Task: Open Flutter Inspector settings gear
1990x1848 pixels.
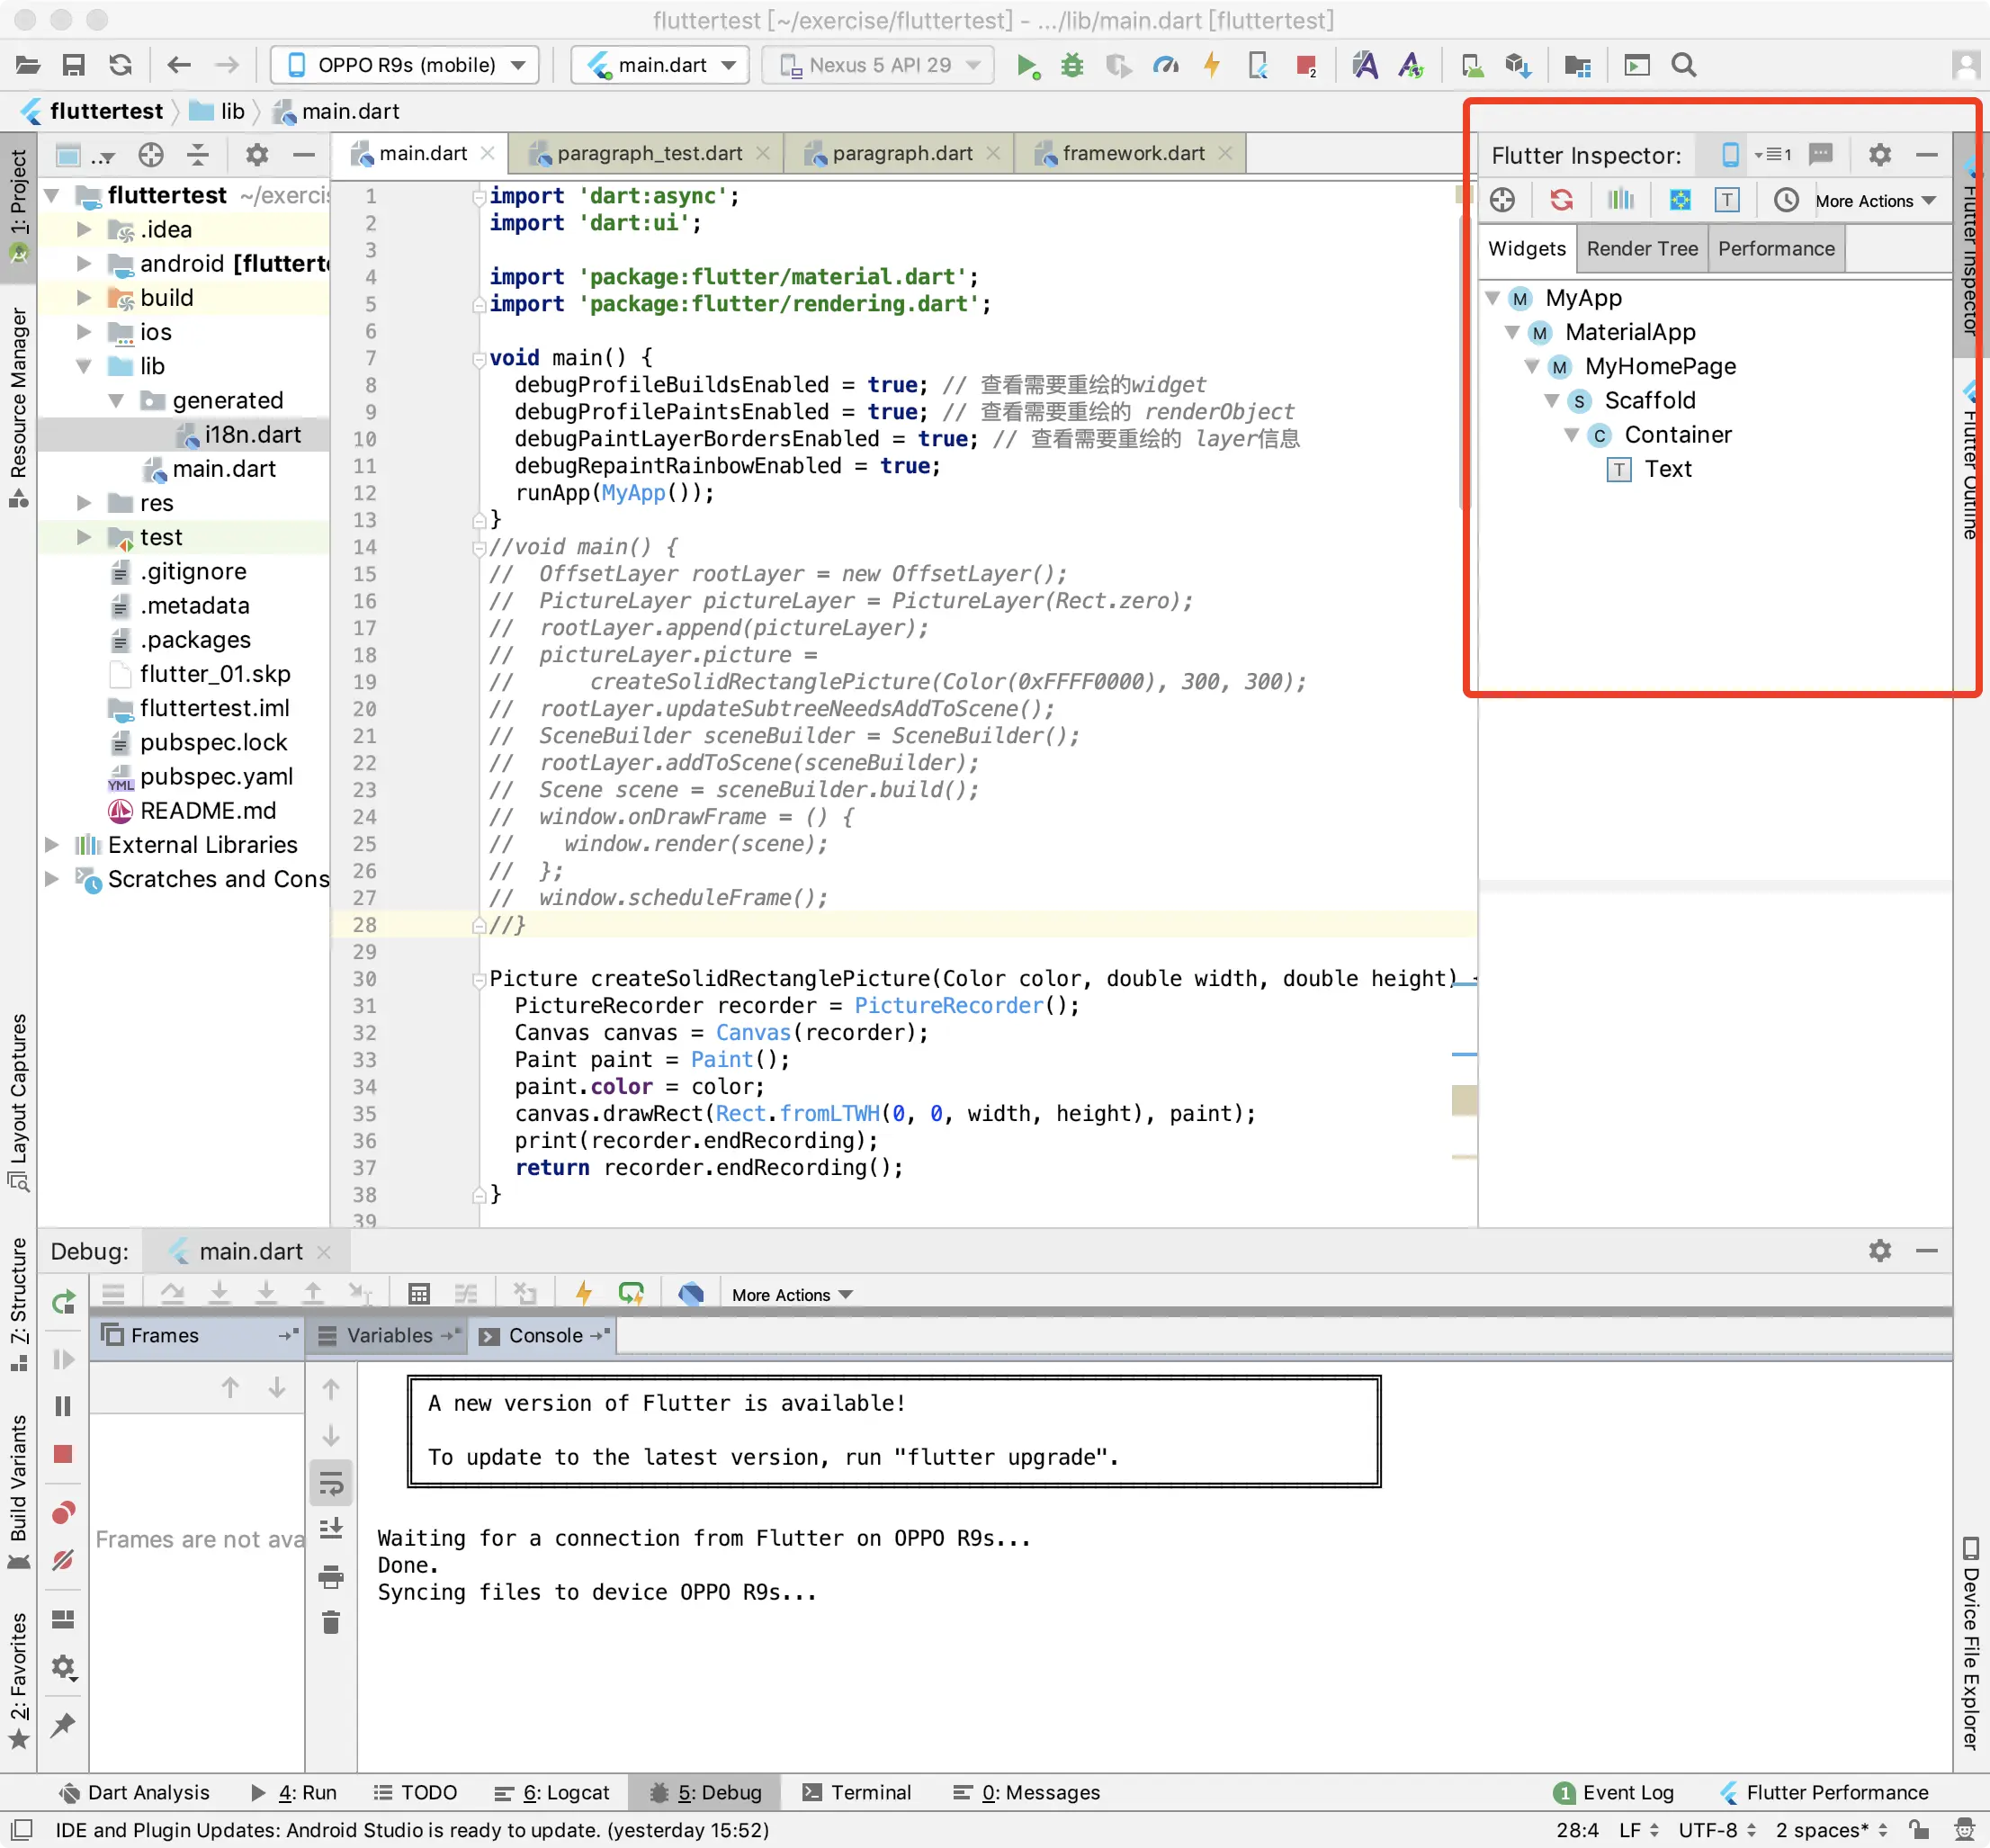Action: point(1880,155)
